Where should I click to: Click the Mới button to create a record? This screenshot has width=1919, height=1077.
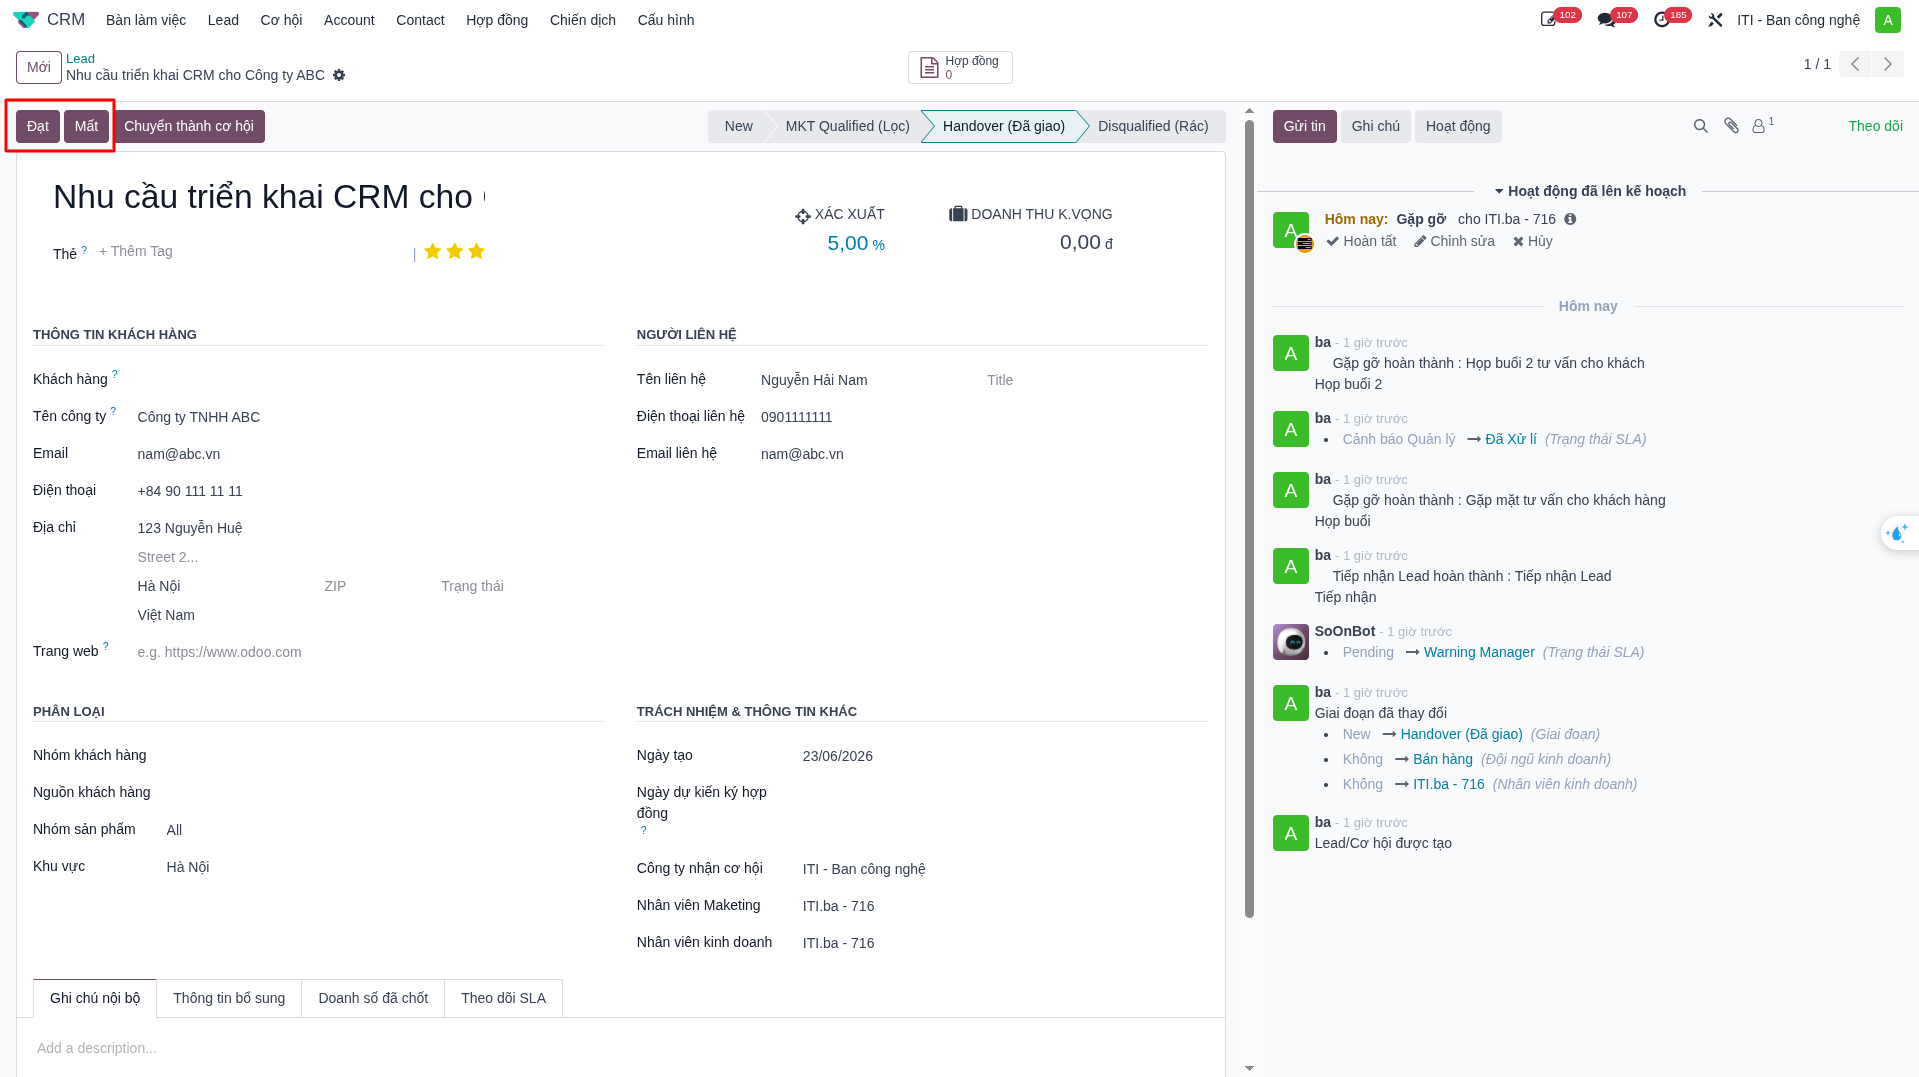click(39, 67)
